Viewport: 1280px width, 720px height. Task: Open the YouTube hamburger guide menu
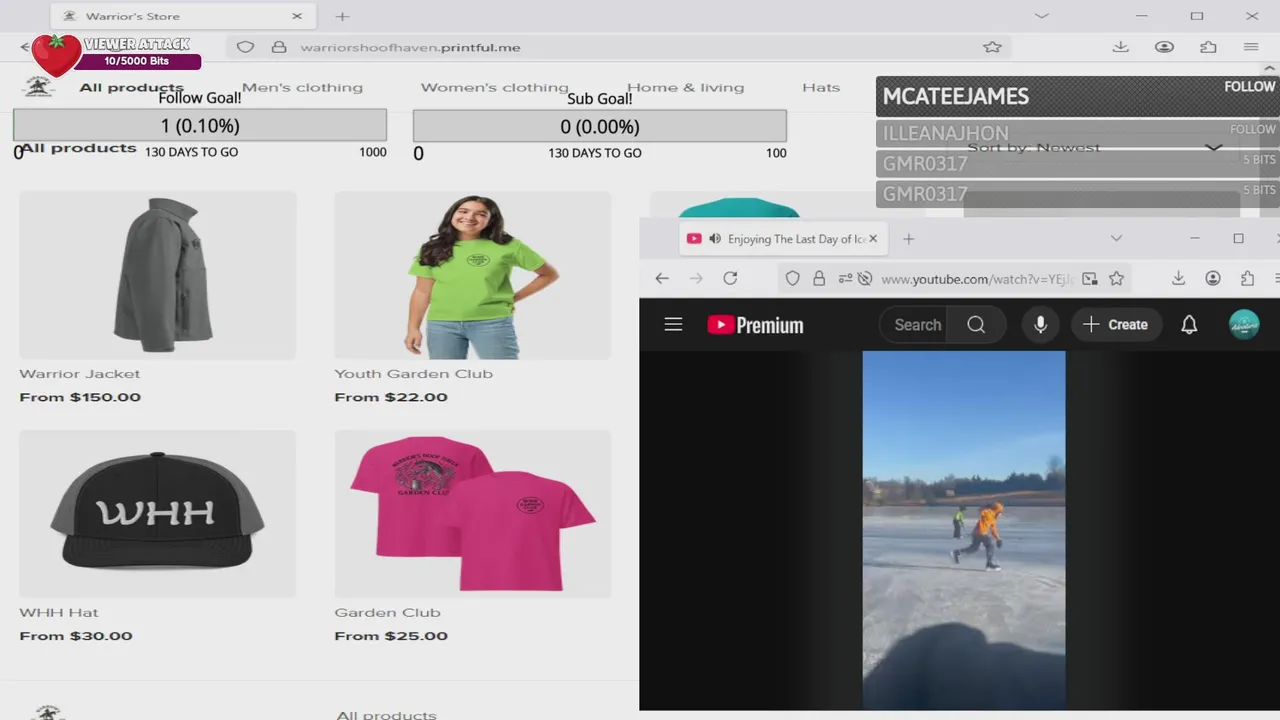pos(673,324)
